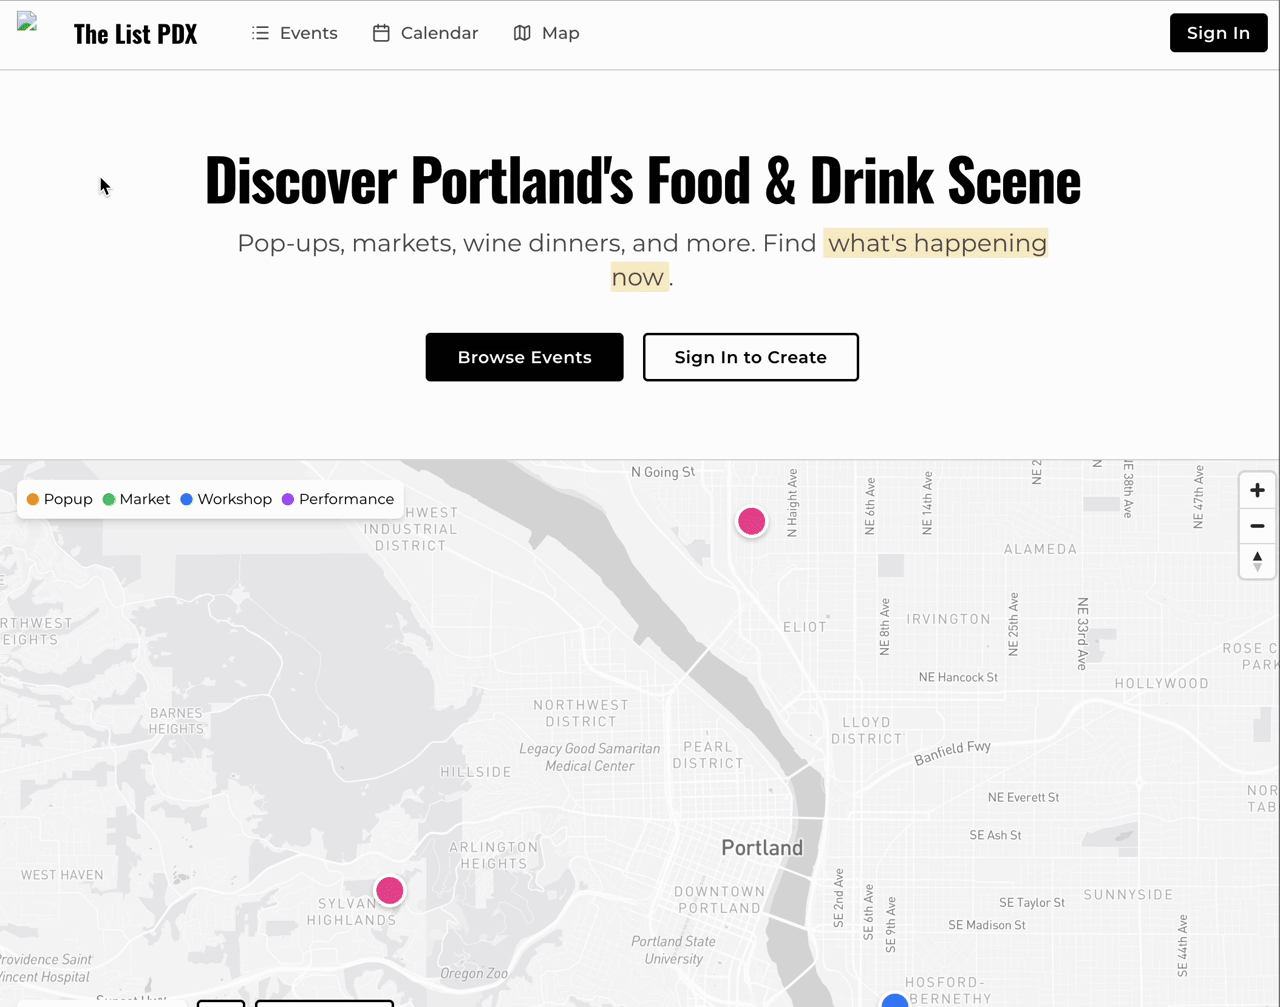Click the Map icon in navigation
1280x1007 pixels.
coord(522,33)
